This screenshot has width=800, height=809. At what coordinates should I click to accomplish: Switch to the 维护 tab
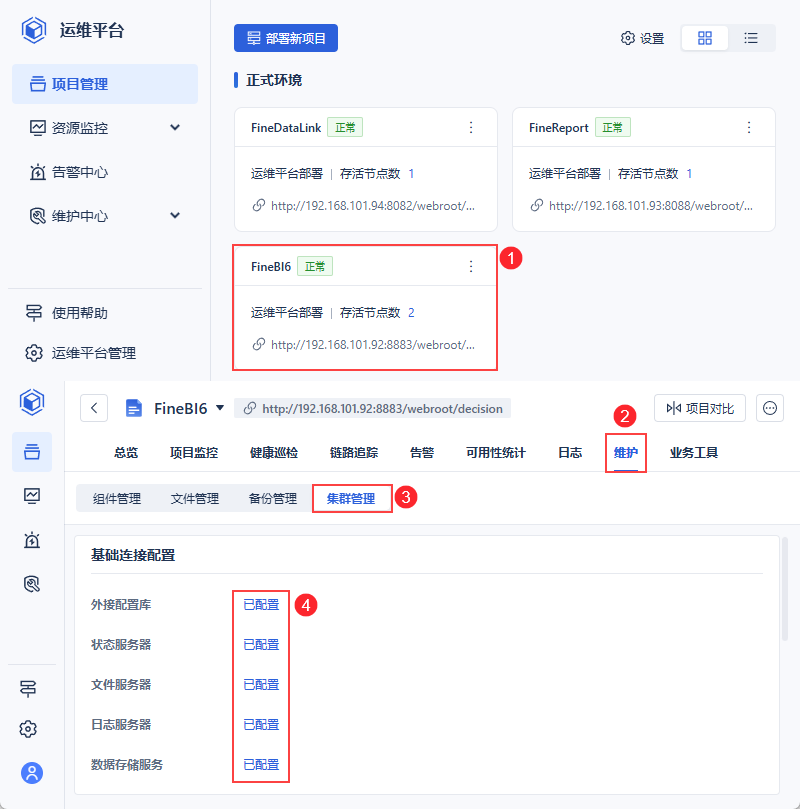click(x=626, y=452)
